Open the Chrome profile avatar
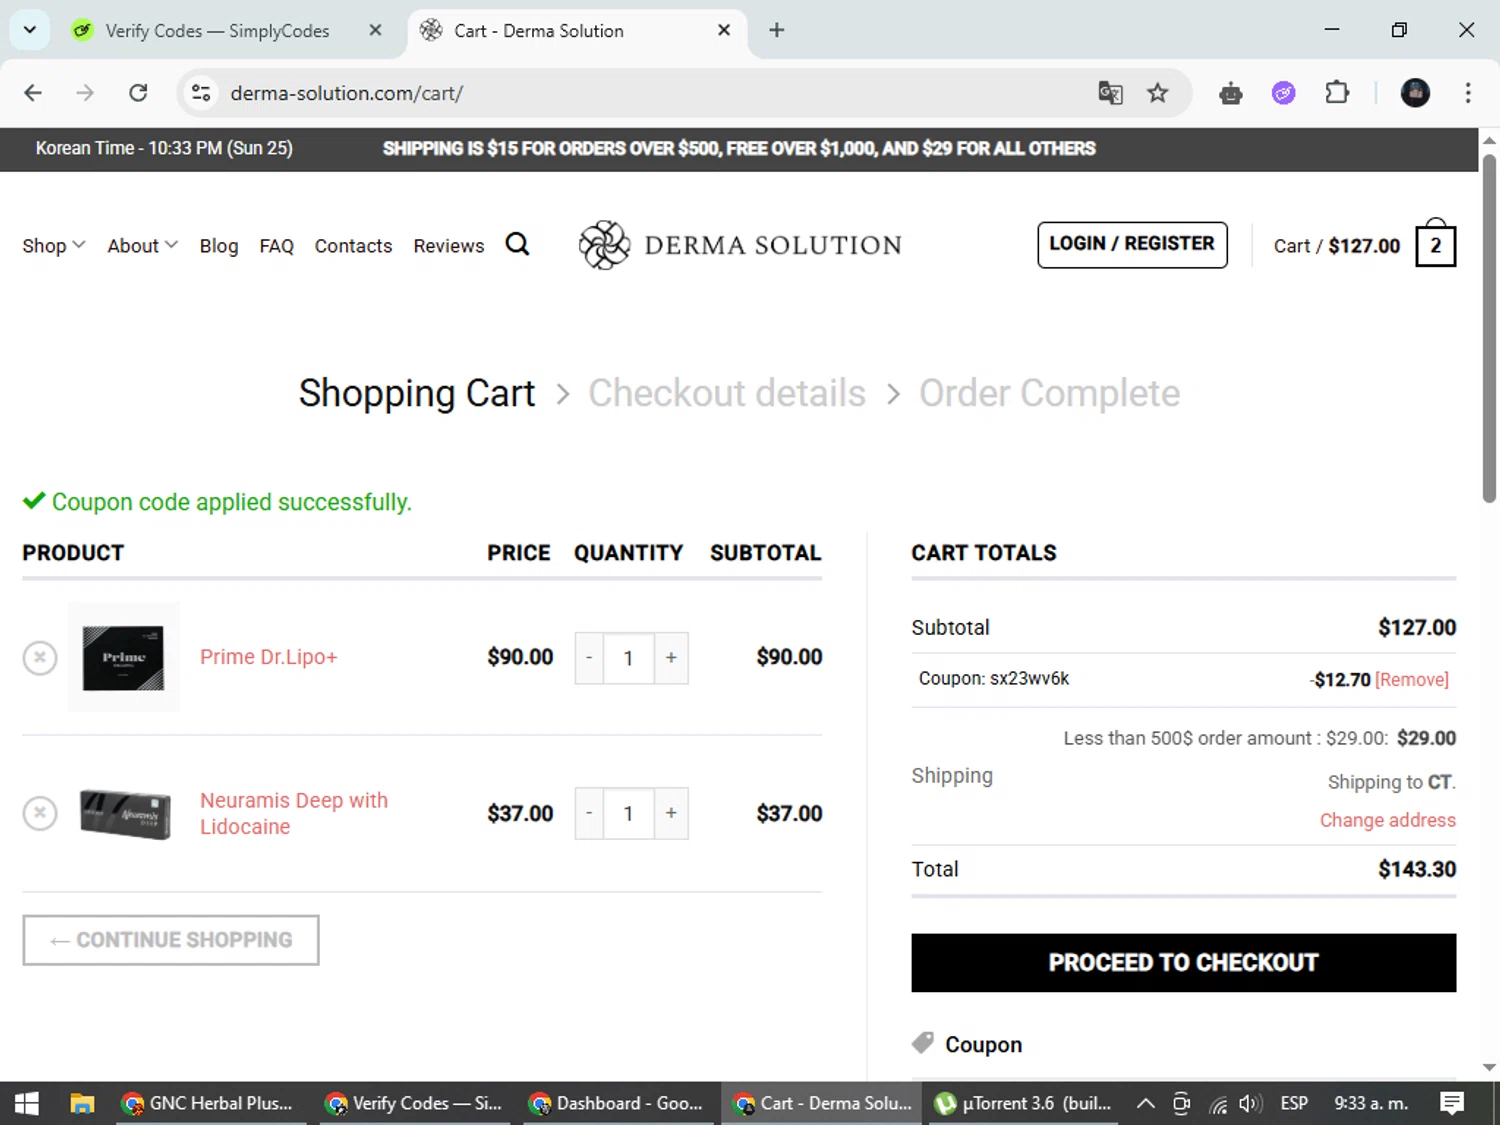1500x1125 pixels. [1415, 93]
